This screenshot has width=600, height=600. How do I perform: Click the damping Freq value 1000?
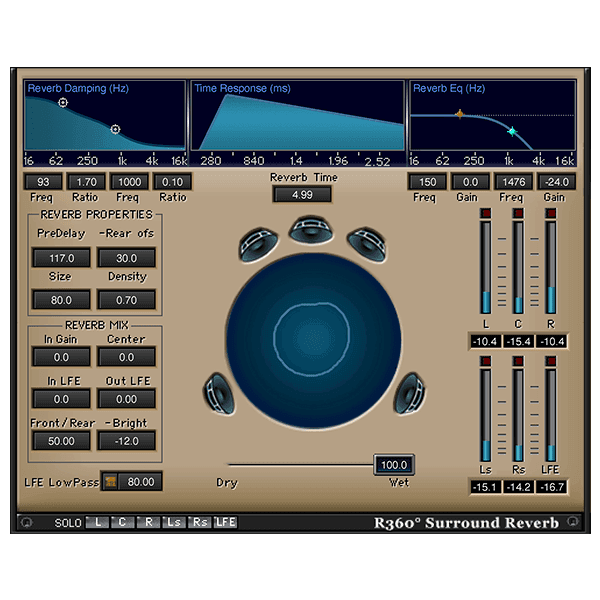point(129,182)
